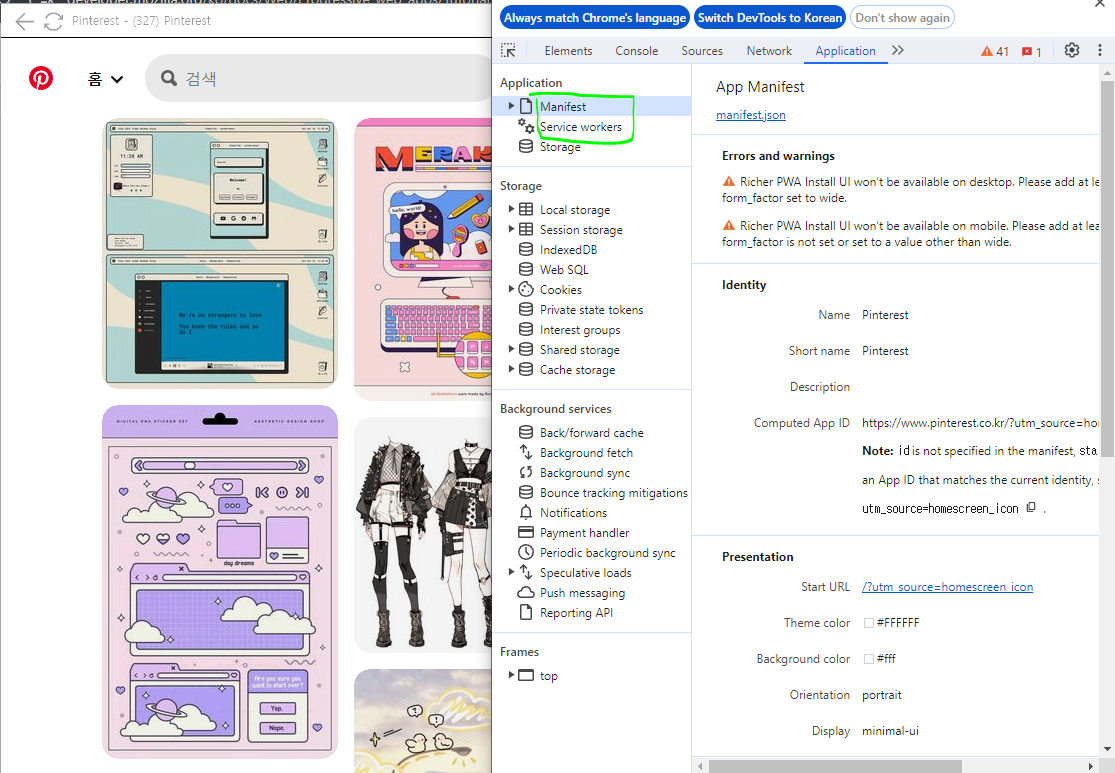This screenshot has height=773, width=1115.
Task: Click the top frame icon
Action: point(526,675)
